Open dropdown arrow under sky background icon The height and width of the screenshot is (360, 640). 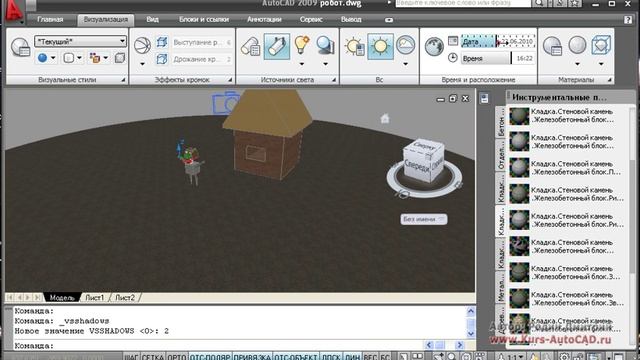405,64
